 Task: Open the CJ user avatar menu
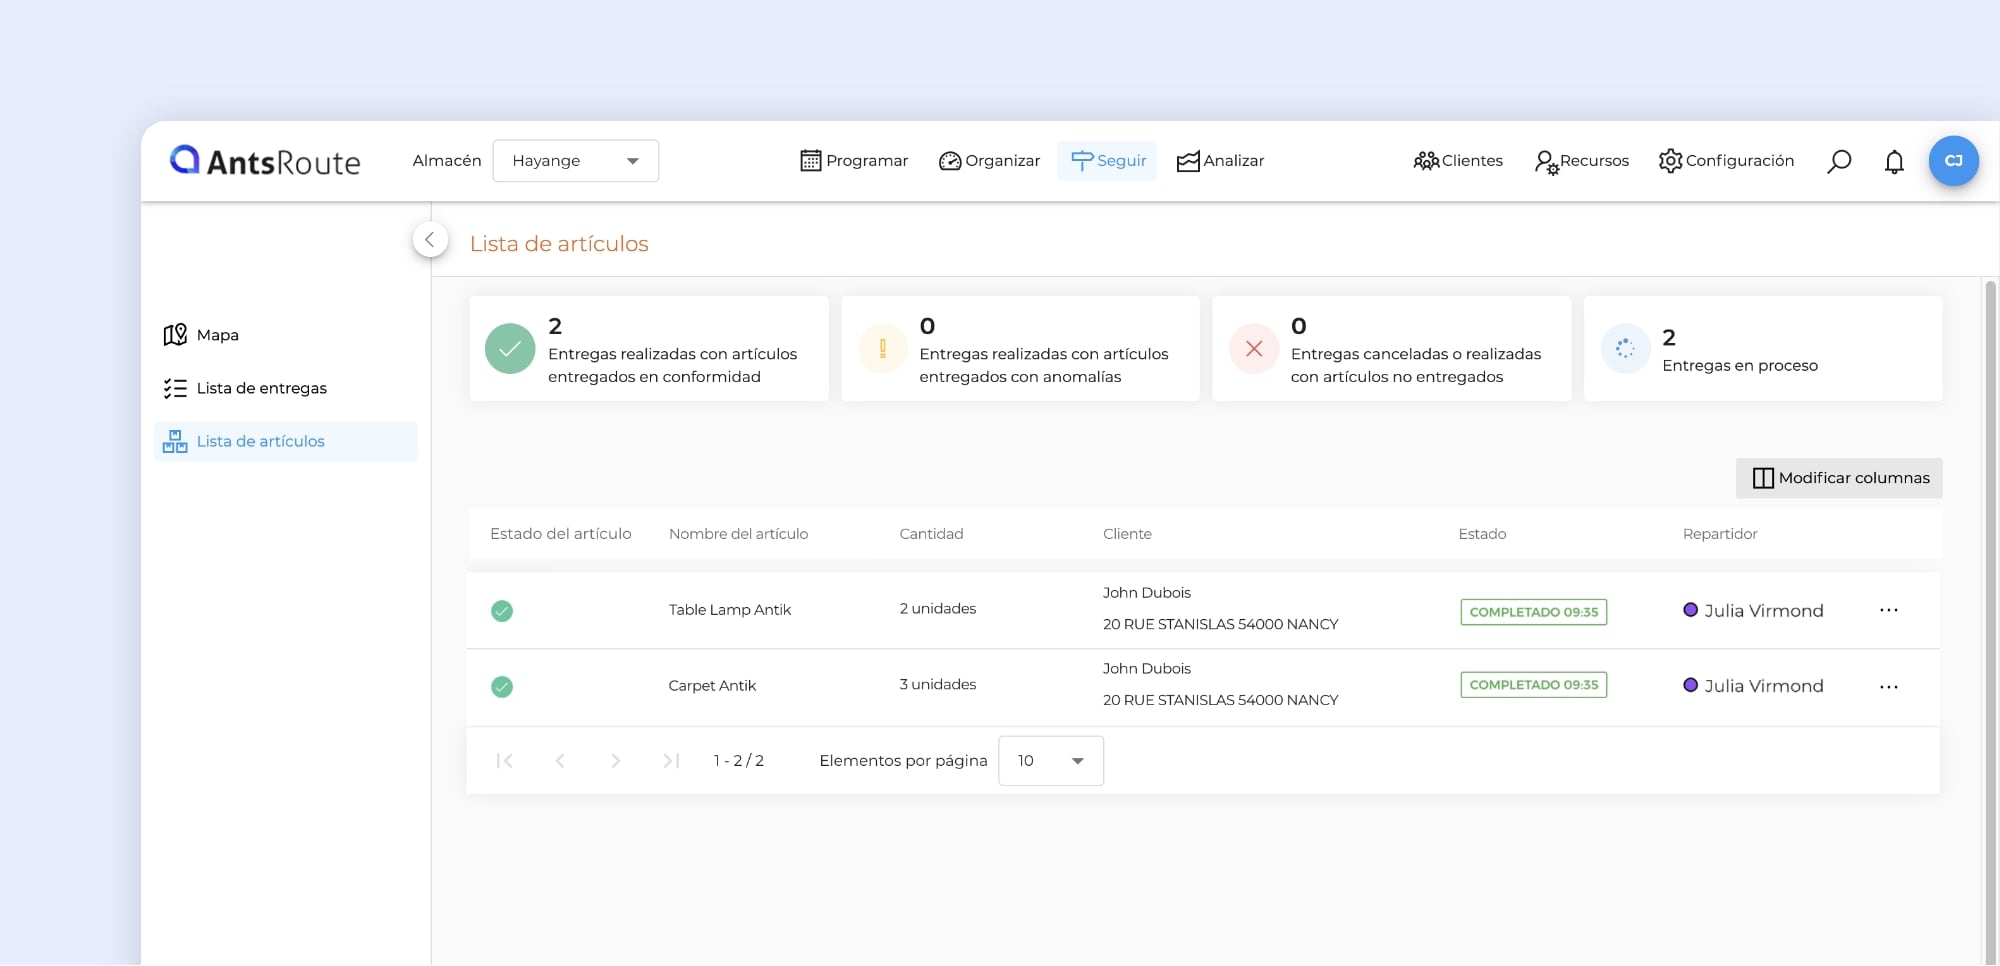1953,161
